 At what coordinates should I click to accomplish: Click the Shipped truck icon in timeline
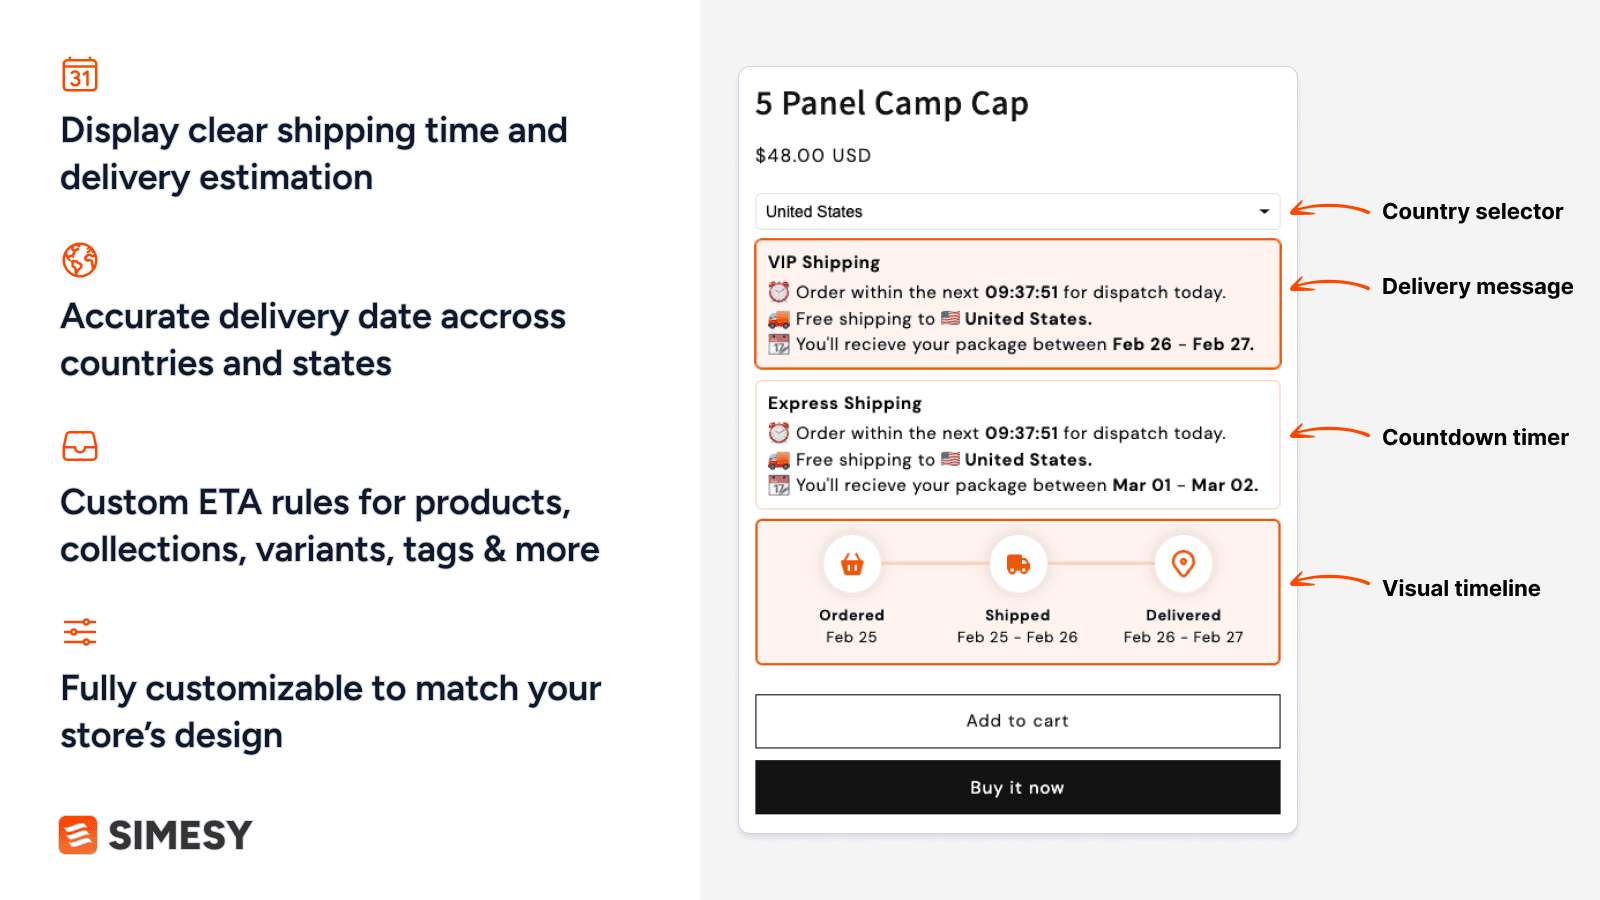click(1018, 564)
